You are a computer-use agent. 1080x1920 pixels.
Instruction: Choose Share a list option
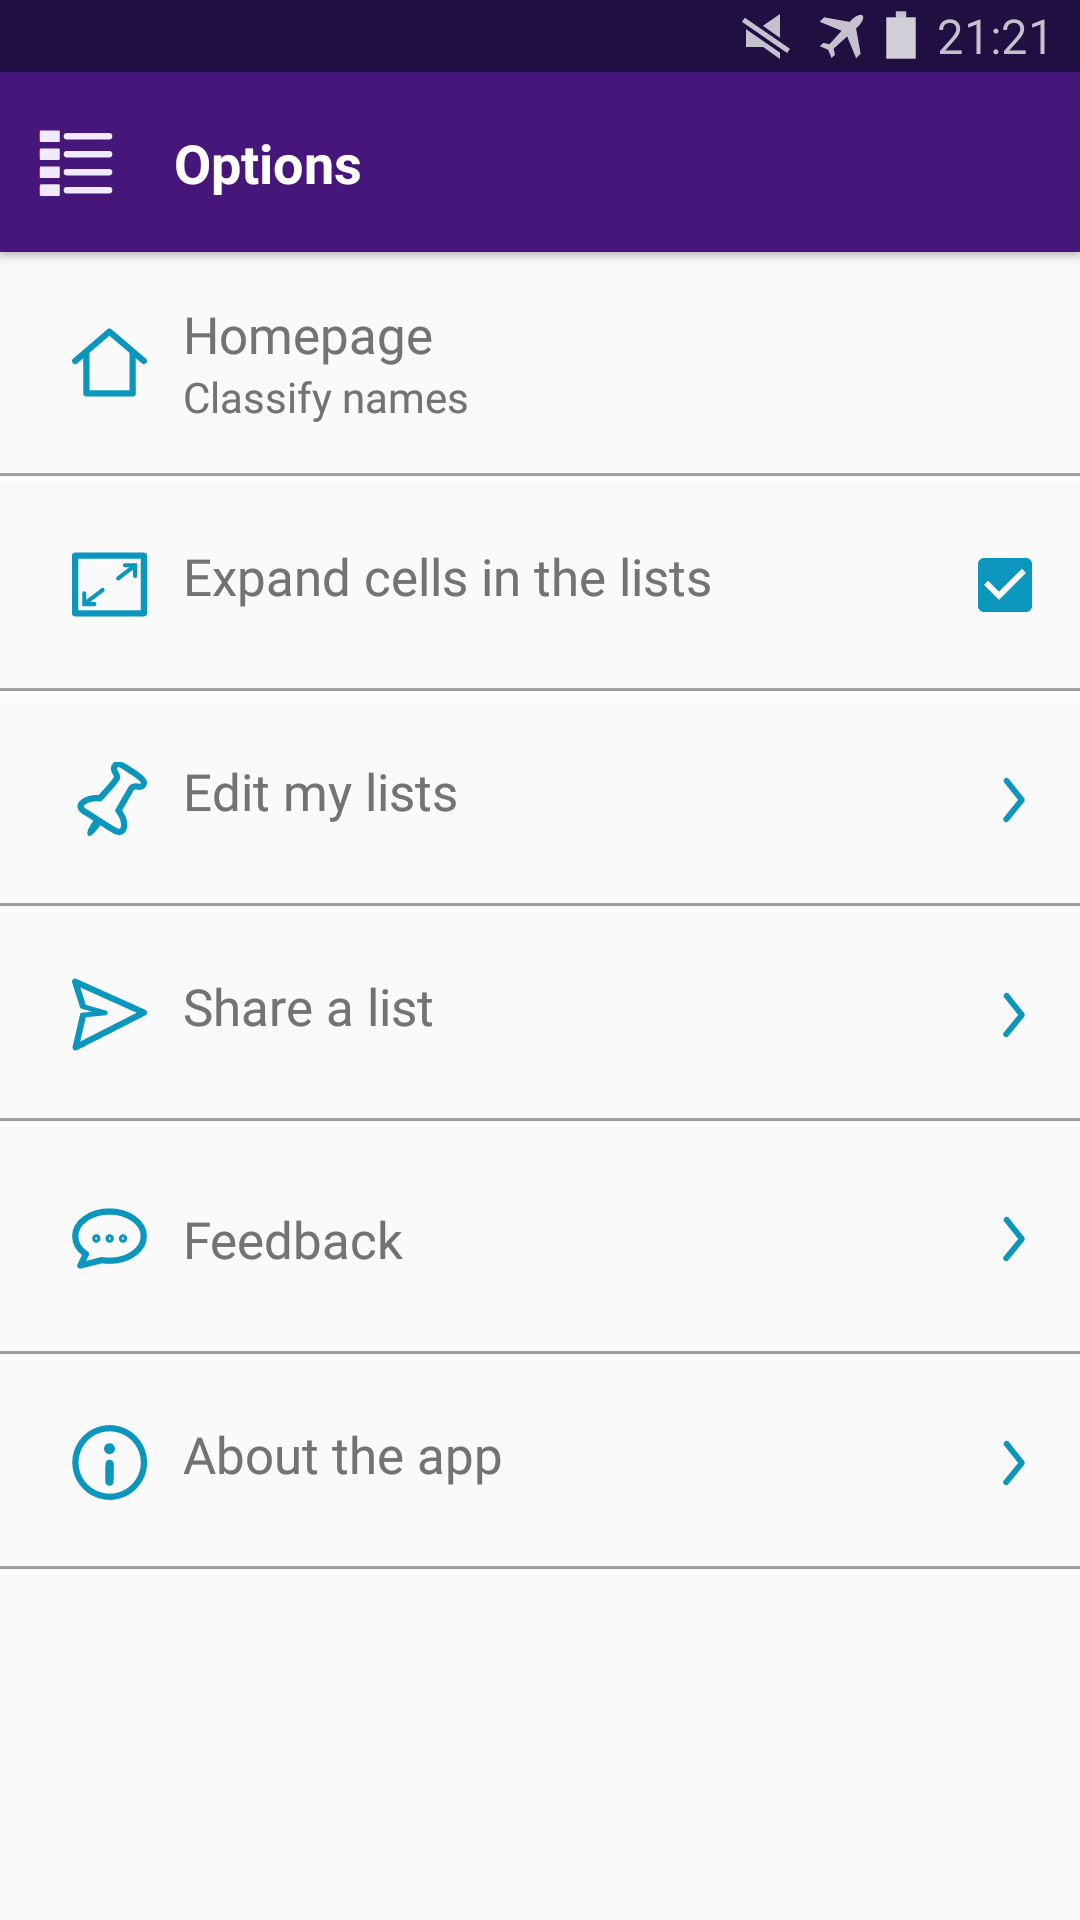308,1009
